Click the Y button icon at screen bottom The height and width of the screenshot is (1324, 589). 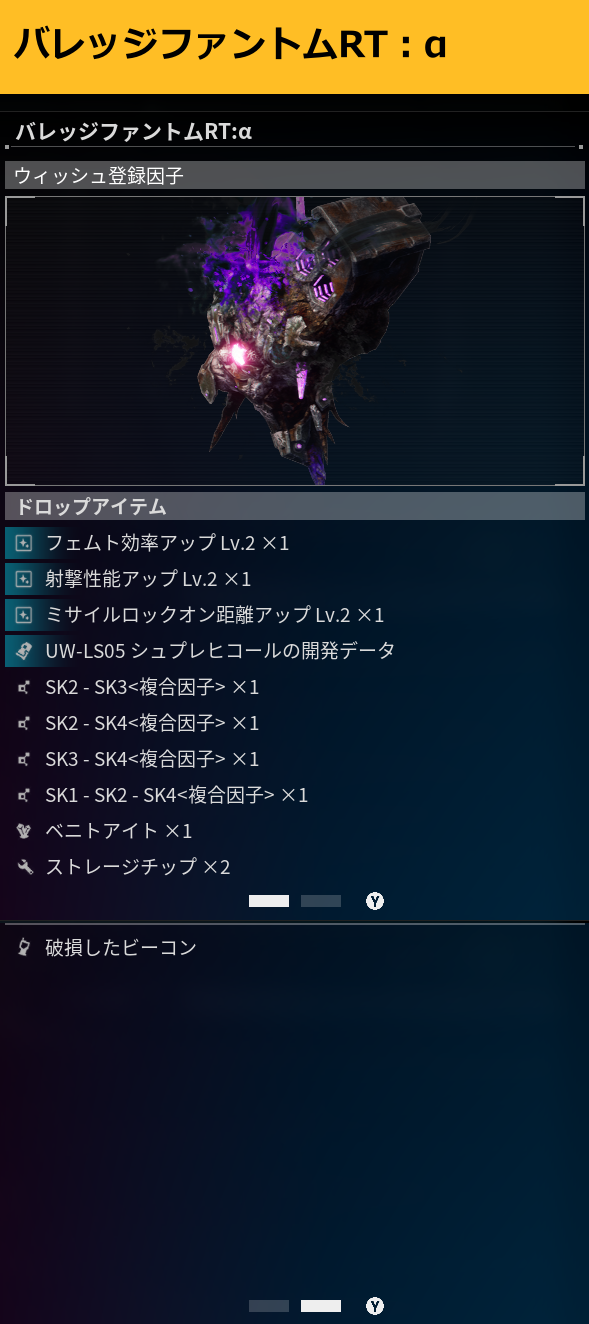[375, 1306]
